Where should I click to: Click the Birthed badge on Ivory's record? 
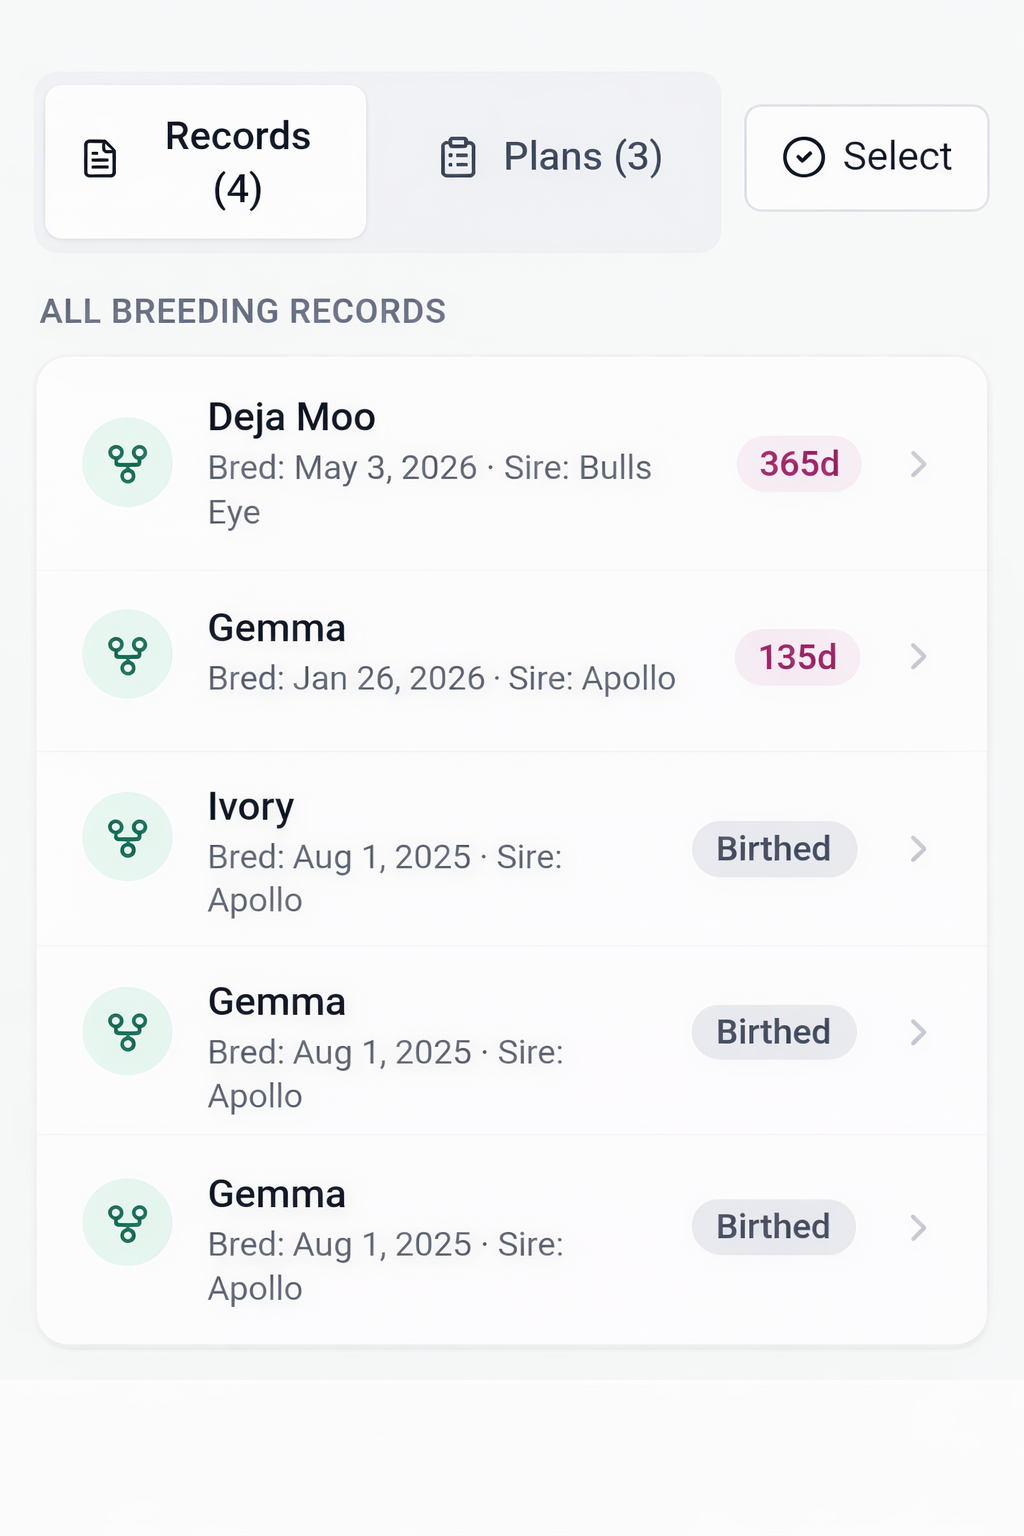[774, 849]
